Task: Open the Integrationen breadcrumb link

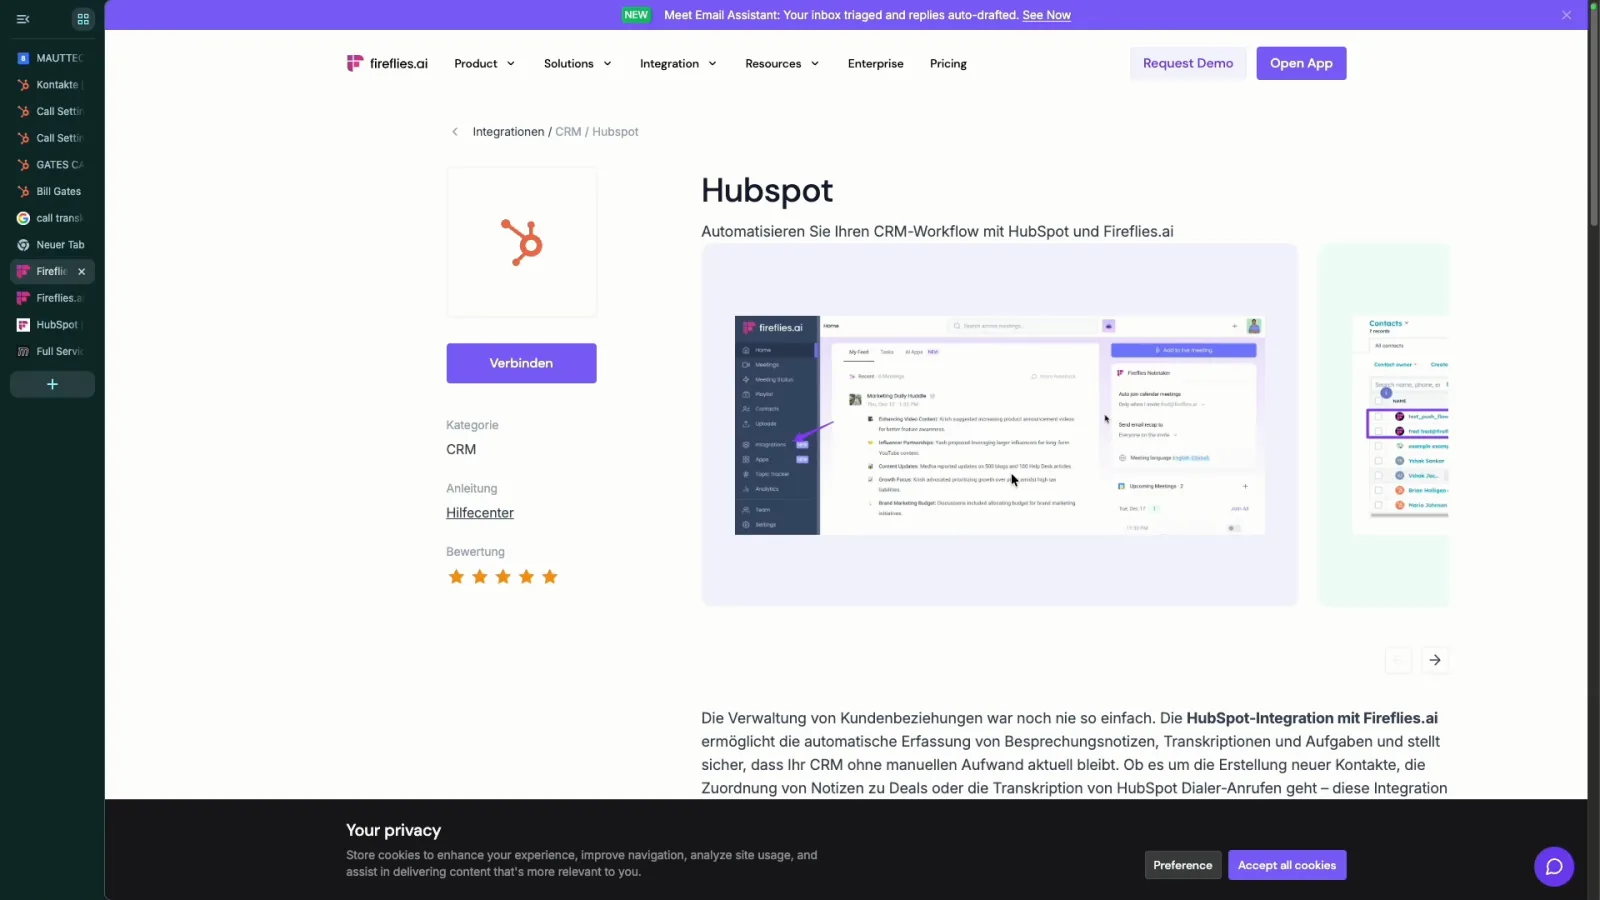Action: [x=508, y=132]
